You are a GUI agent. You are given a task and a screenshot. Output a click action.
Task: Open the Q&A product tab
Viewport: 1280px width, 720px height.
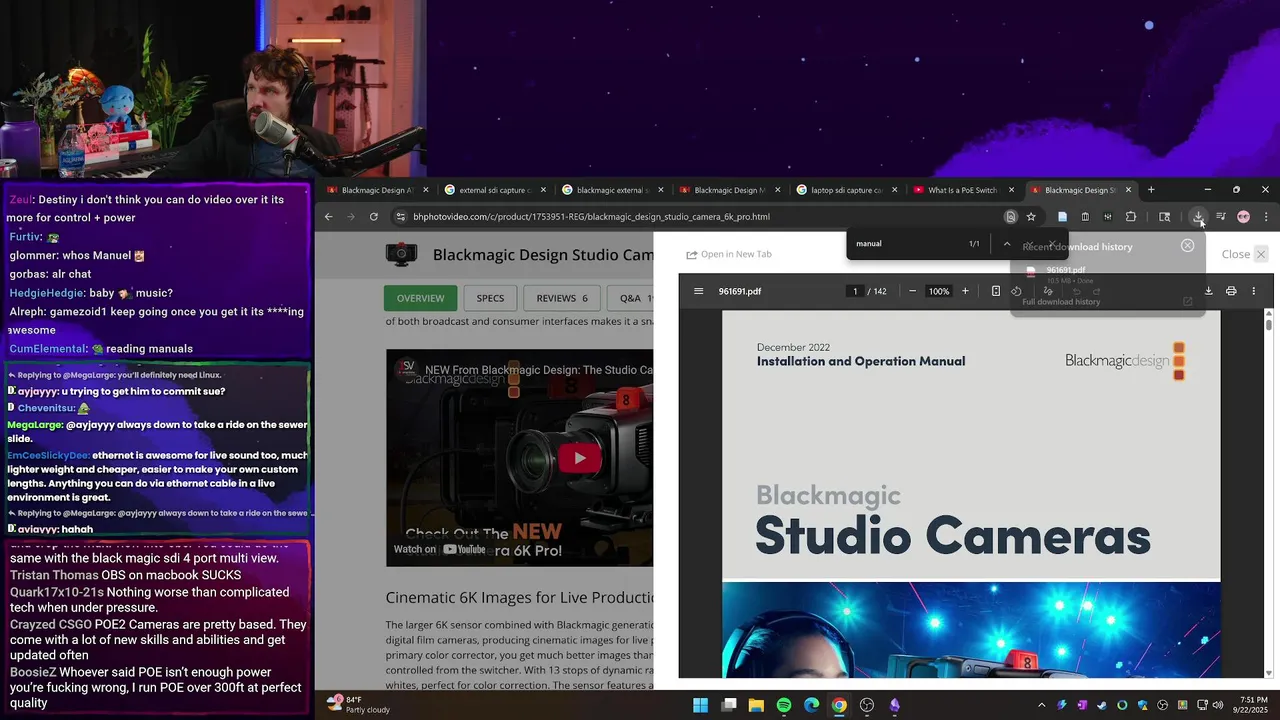630,298
